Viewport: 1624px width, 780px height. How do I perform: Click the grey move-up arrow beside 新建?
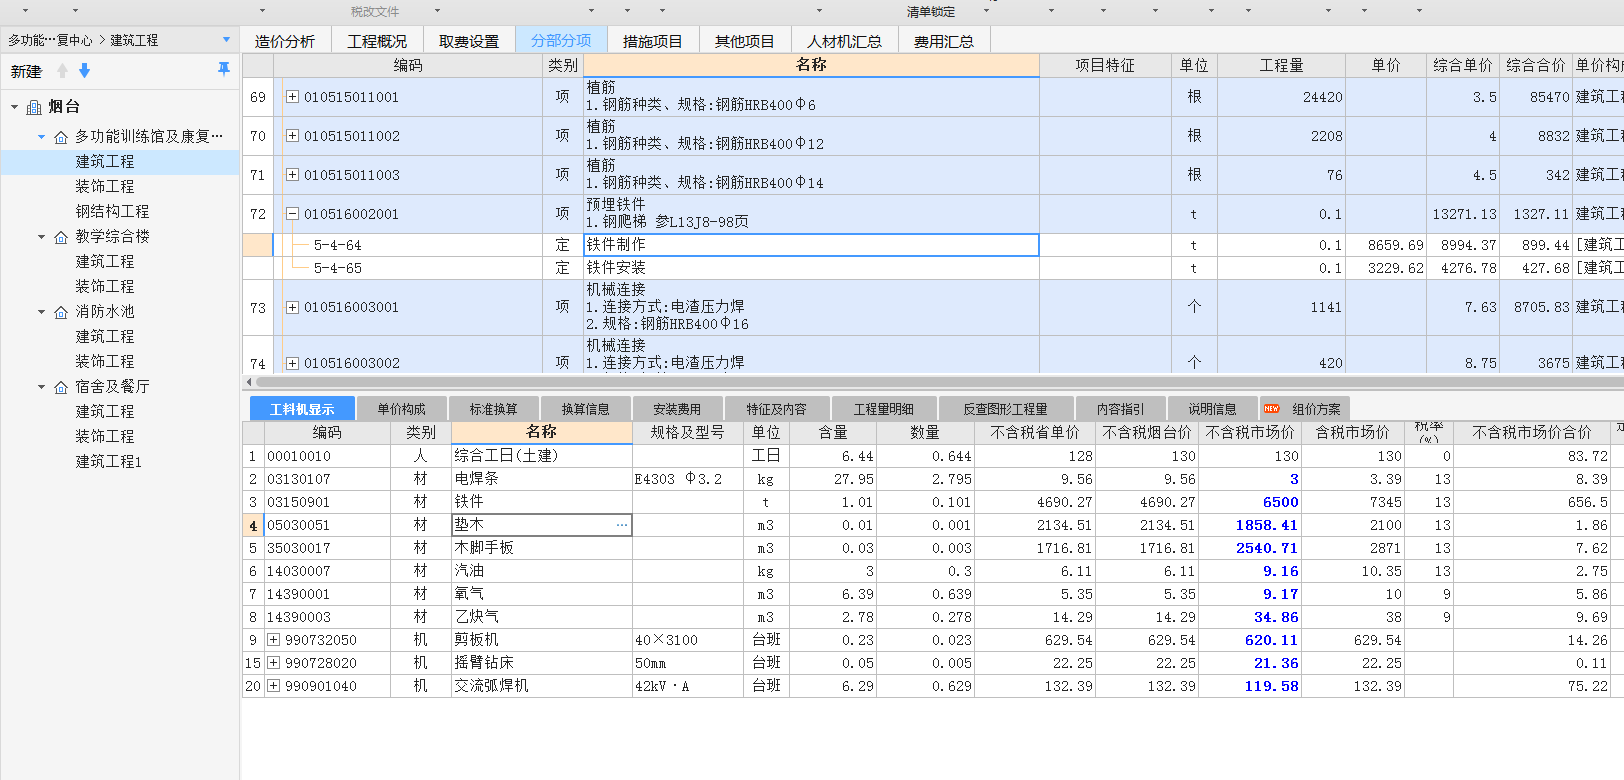[63, 71]
